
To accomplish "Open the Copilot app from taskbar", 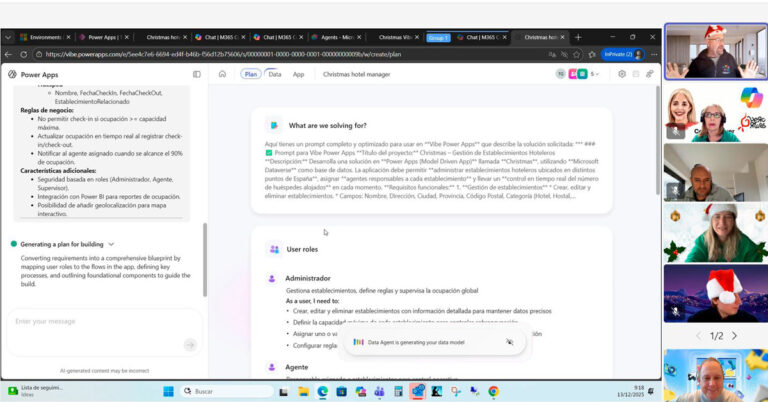I will point(360,391).
